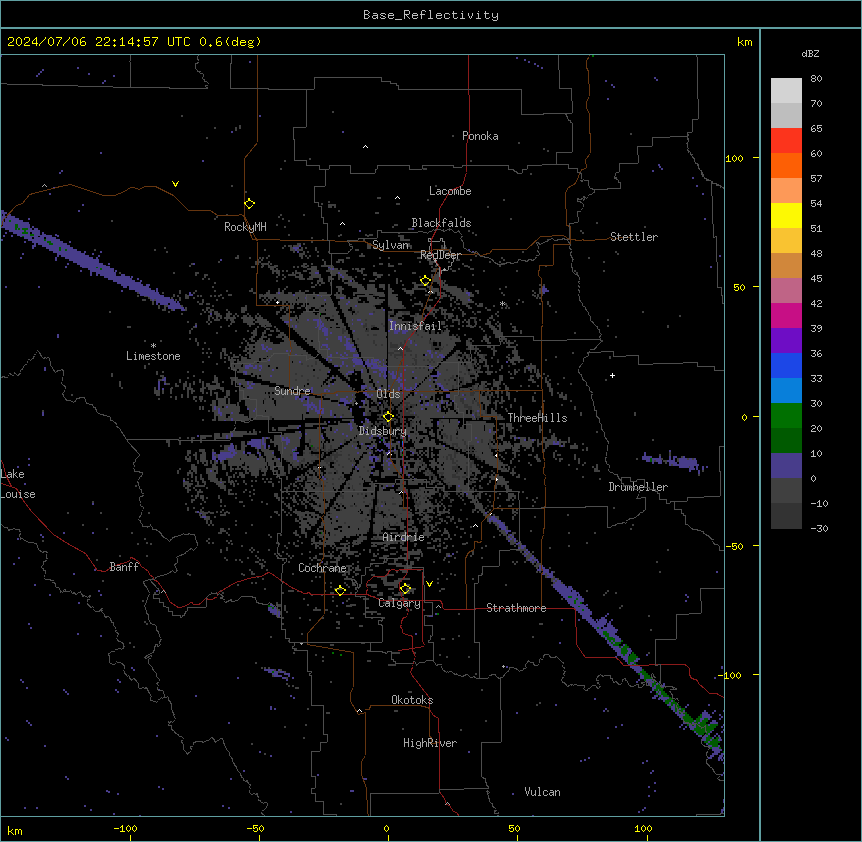Click the slate-purple 10 dBZ legend swatch

pyautogui.click(x=786, y=466)
